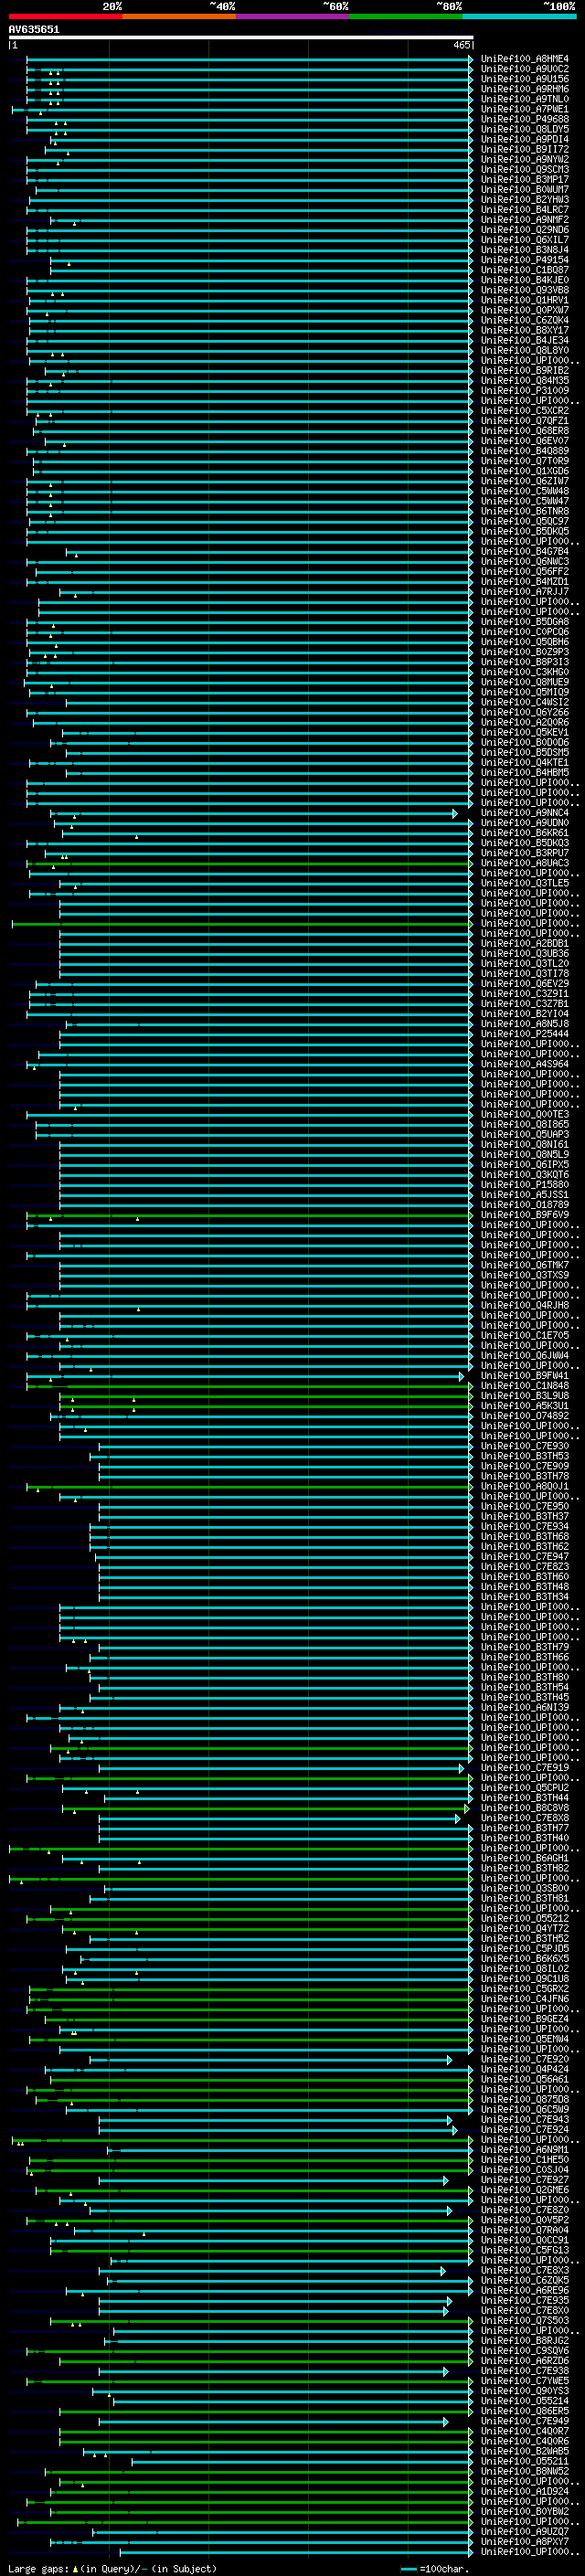The width and height of the screenshot is (585, 2576).
Task: Select the UniRef100_C5XCR2 label
Action: click(524, 410)
